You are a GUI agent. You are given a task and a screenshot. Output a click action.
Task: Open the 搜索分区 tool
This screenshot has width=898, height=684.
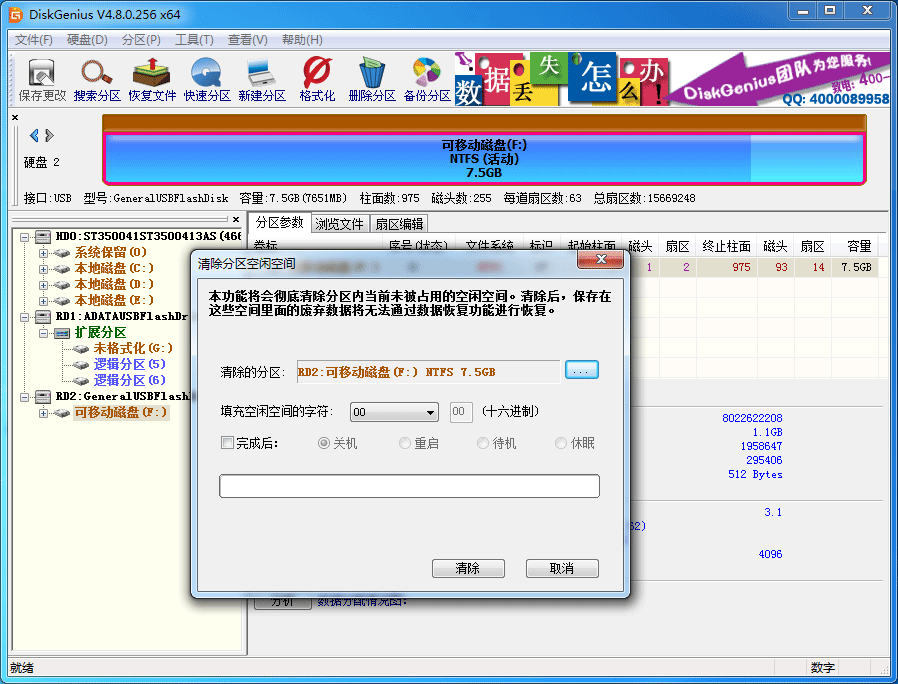(x=97, y=79)
